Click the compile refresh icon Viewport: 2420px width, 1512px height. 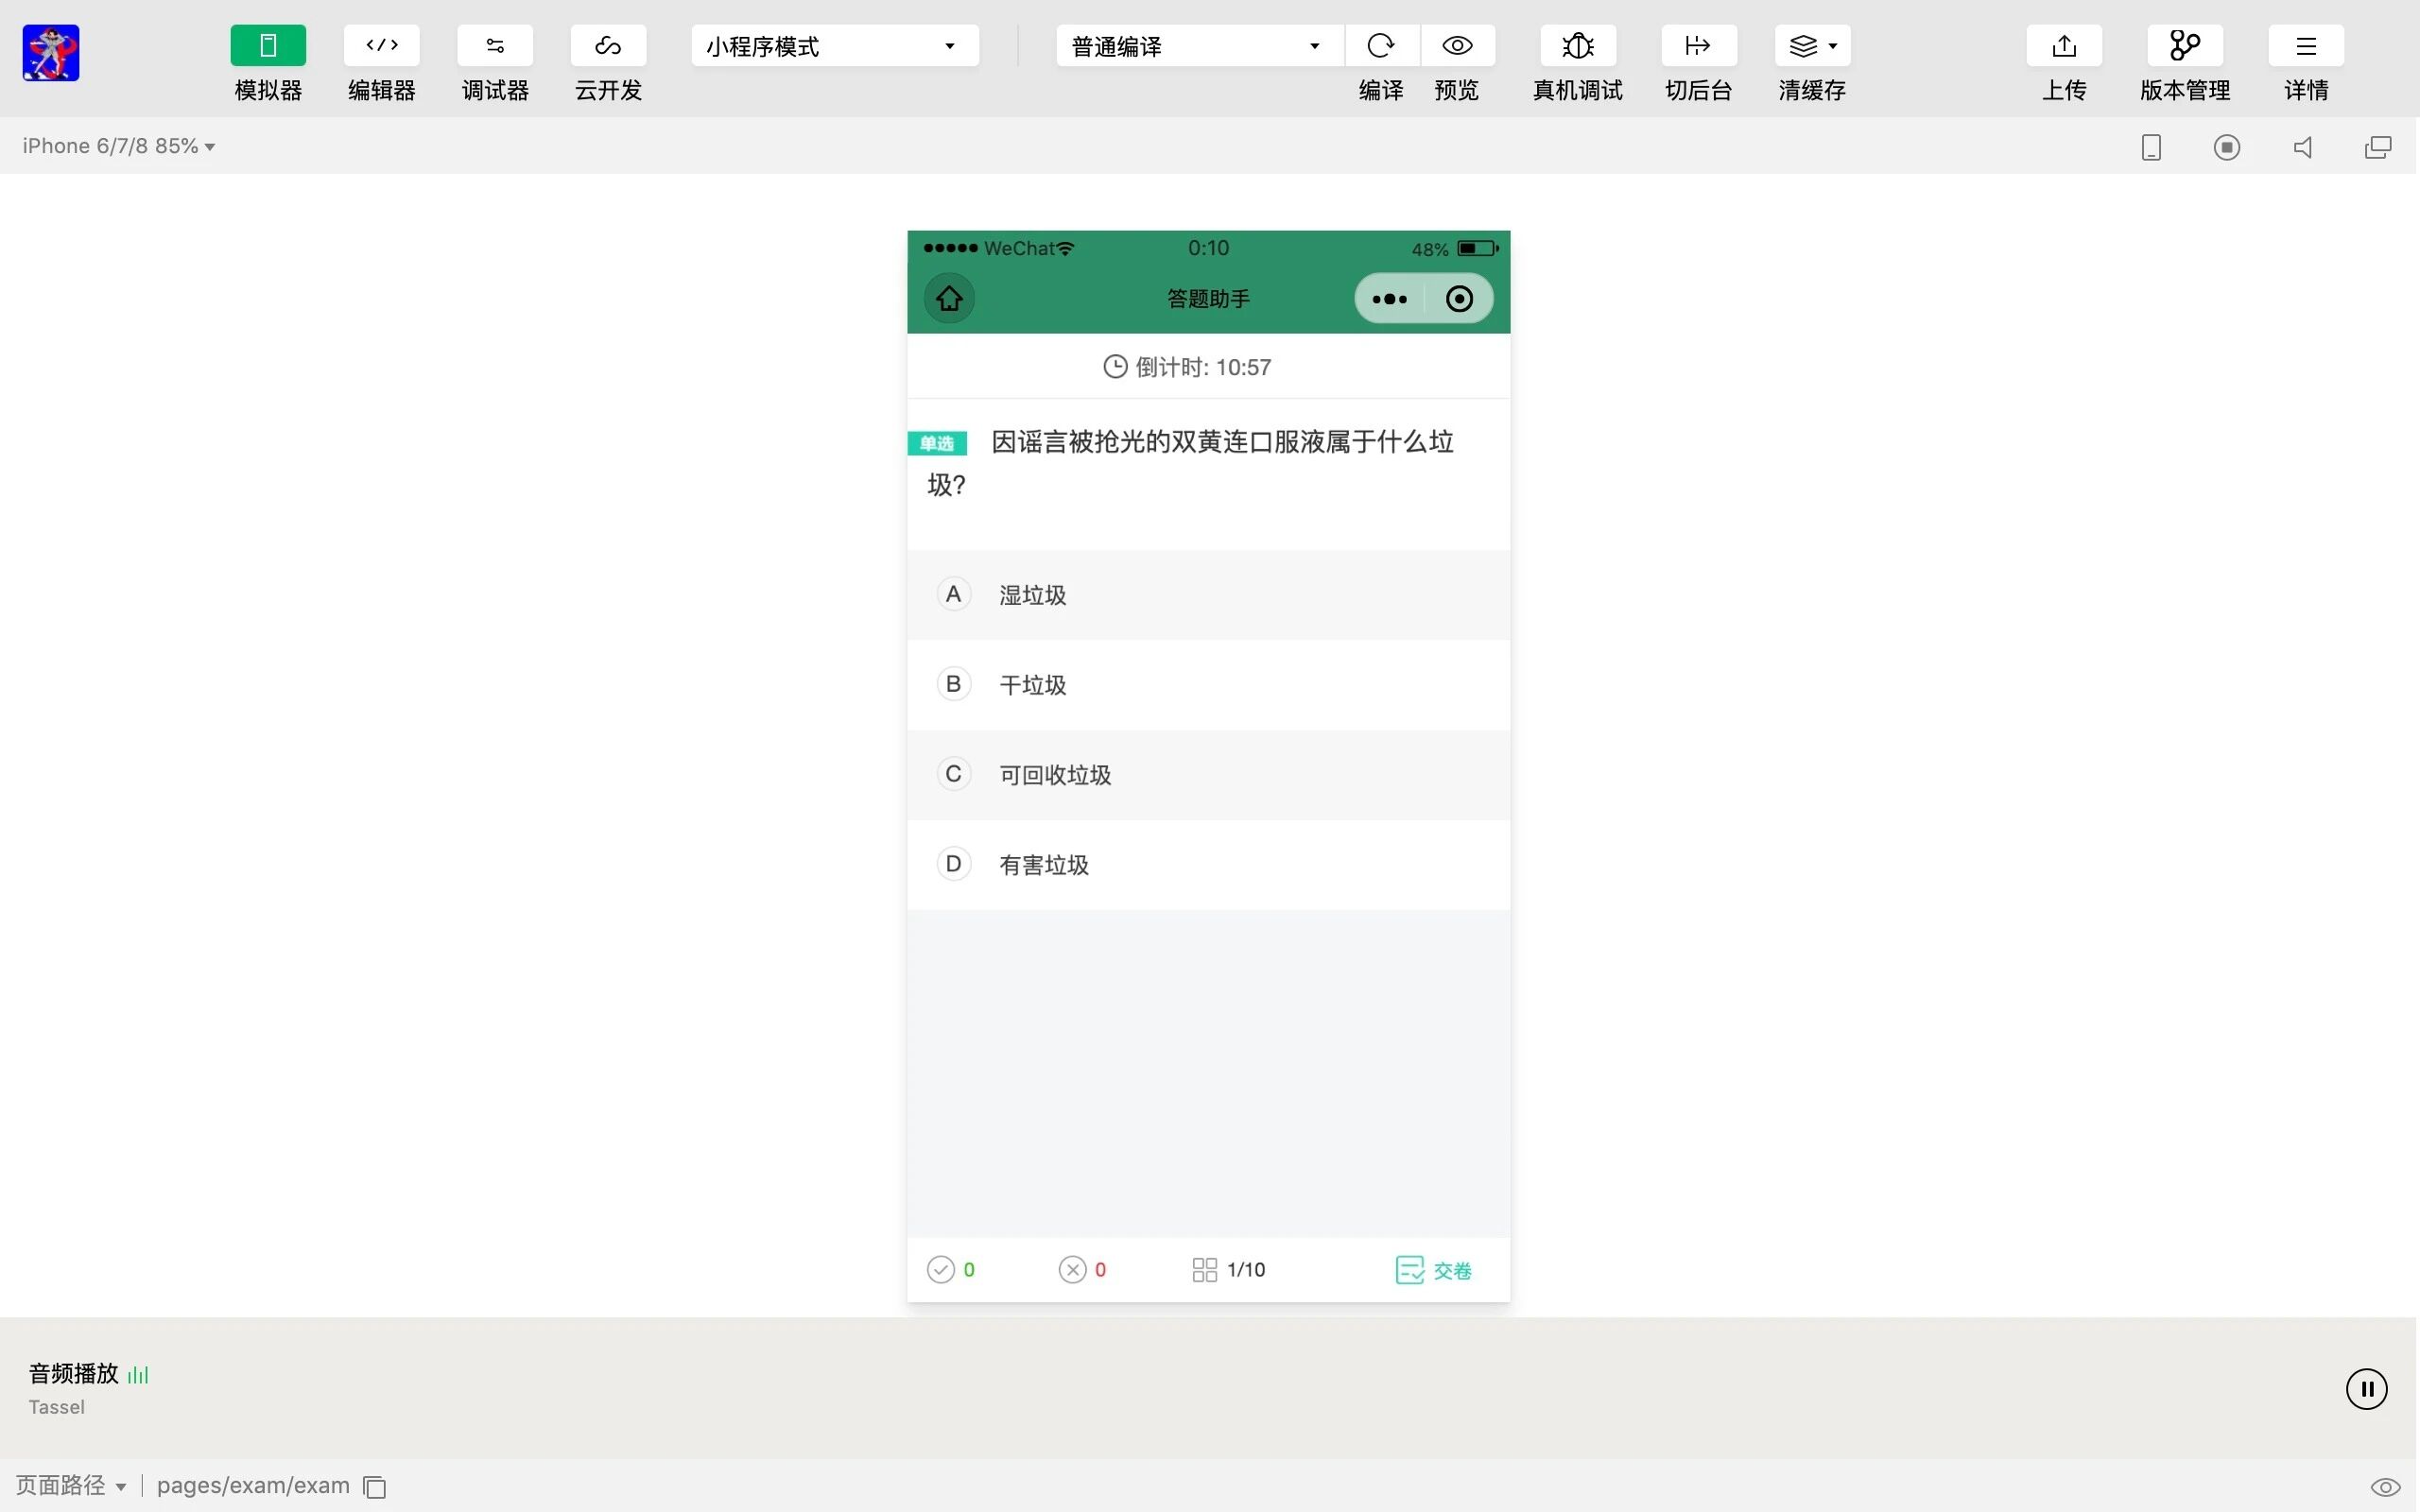point(1380,46)
